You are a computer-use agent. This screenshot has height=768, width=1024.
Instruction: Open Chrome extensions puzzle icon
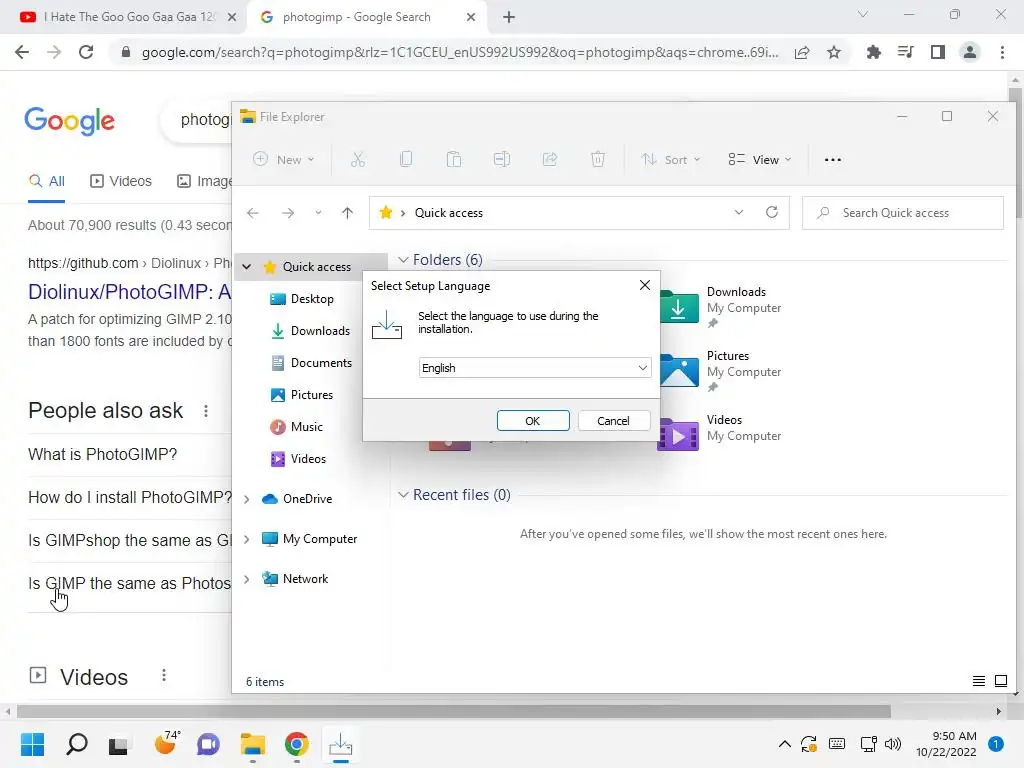(x=873, y=52)
